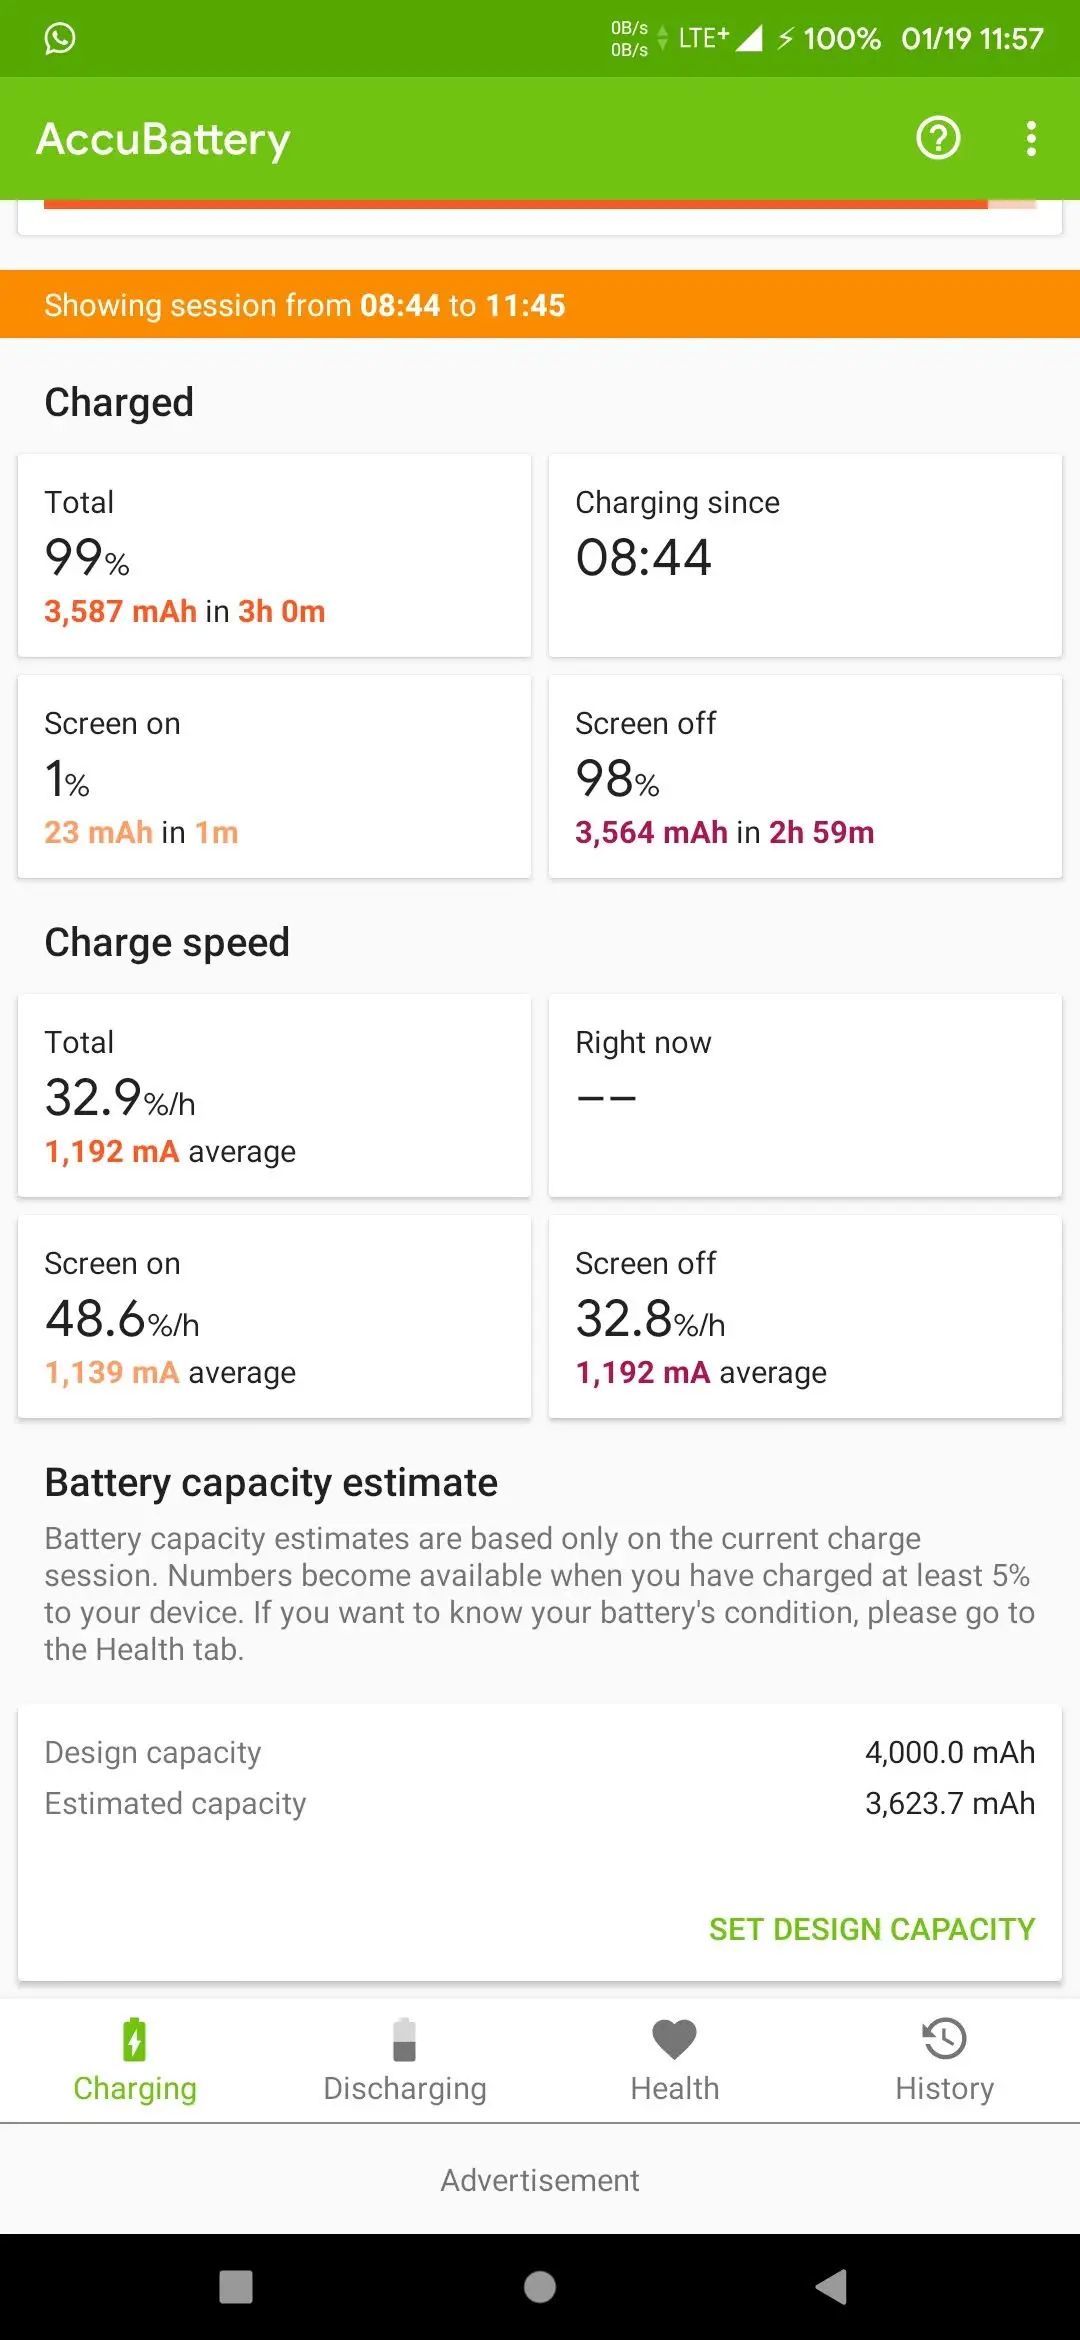
Task: Select the Charge speed Right now card
Action: tap(805, 1095)
